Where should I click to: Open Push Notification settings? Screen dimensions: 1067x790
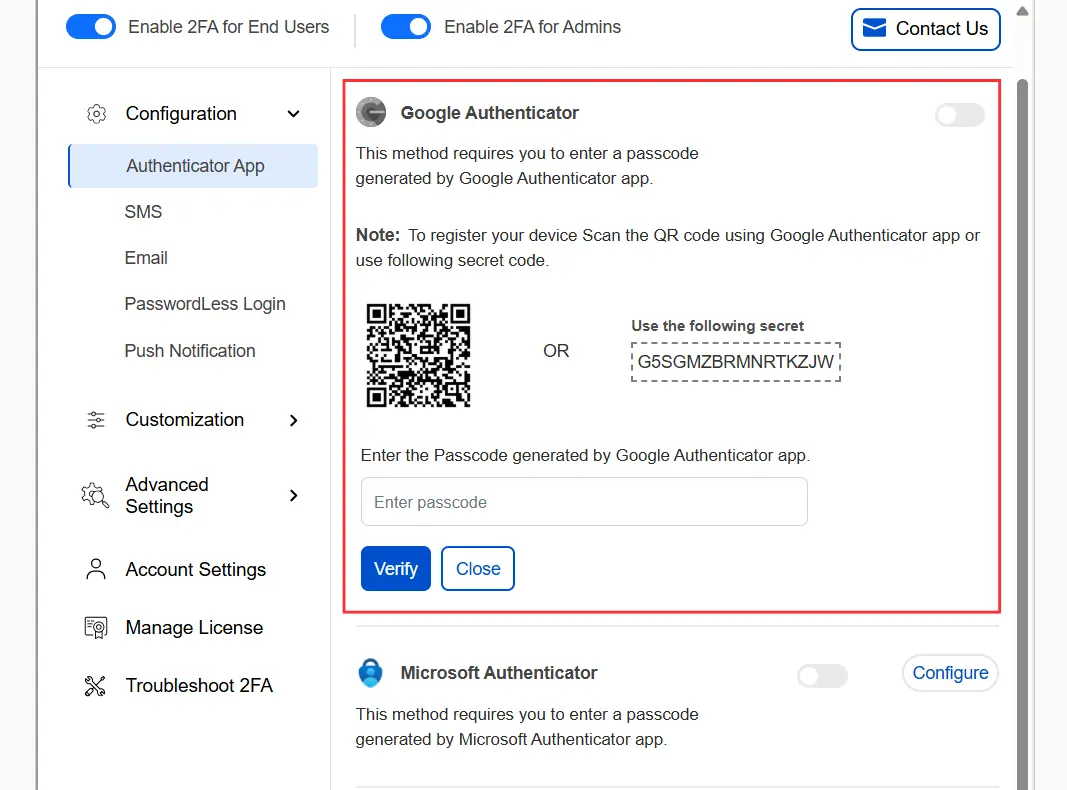[x=190, y=351]
